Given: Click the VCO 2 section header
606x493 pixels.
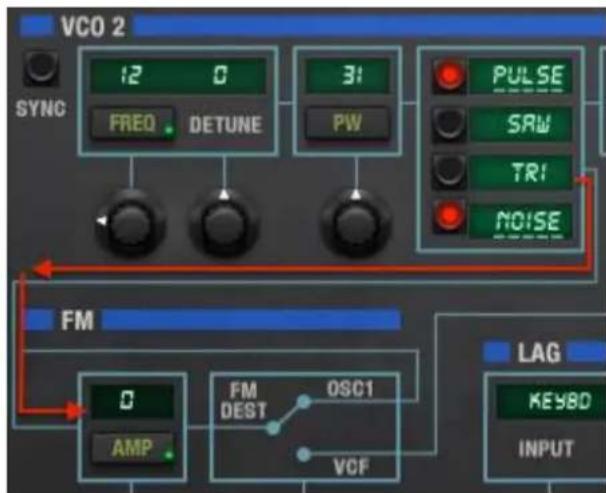Looking at the screenshot, I should click(x=93, y=27).
